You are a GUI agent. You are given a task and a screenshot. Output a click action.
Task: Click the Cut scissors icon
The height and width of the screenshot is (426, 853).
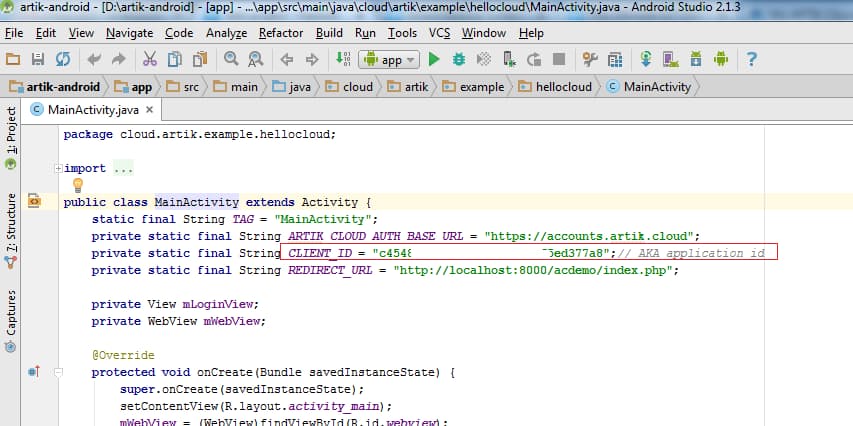pos(150,59)
